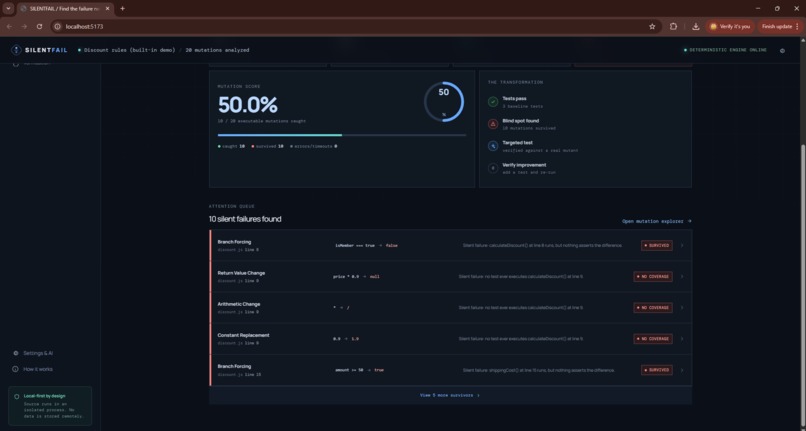Screen dimensions: 806x431
Task: Click the Local-first by design shield icon
Action: (x=16, y=397)
